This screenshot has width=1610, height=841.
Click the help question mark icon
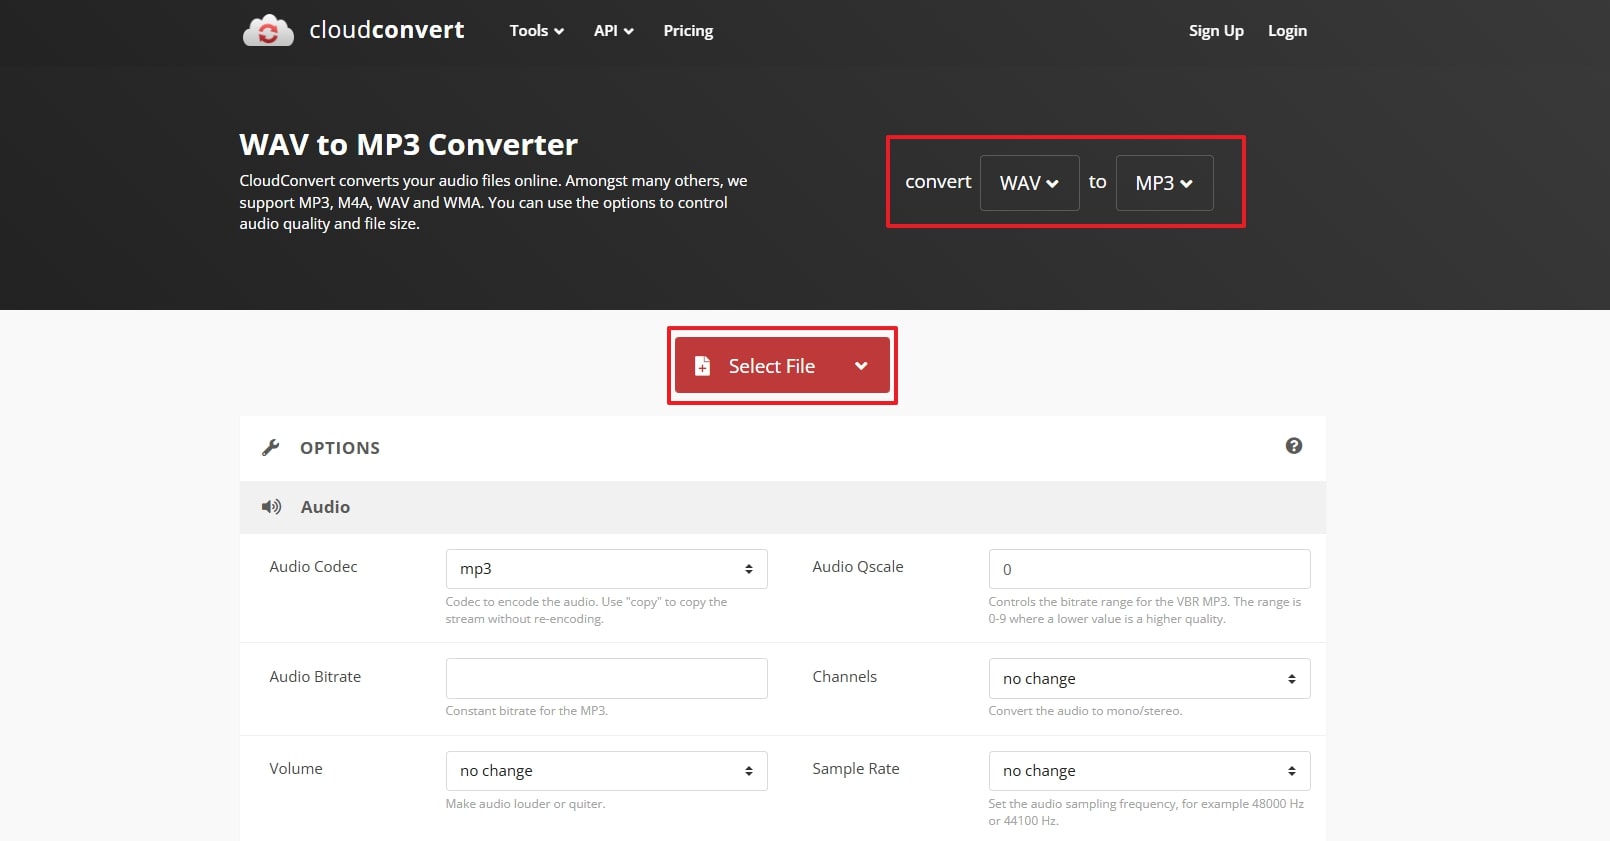[x=1293, y=446]
